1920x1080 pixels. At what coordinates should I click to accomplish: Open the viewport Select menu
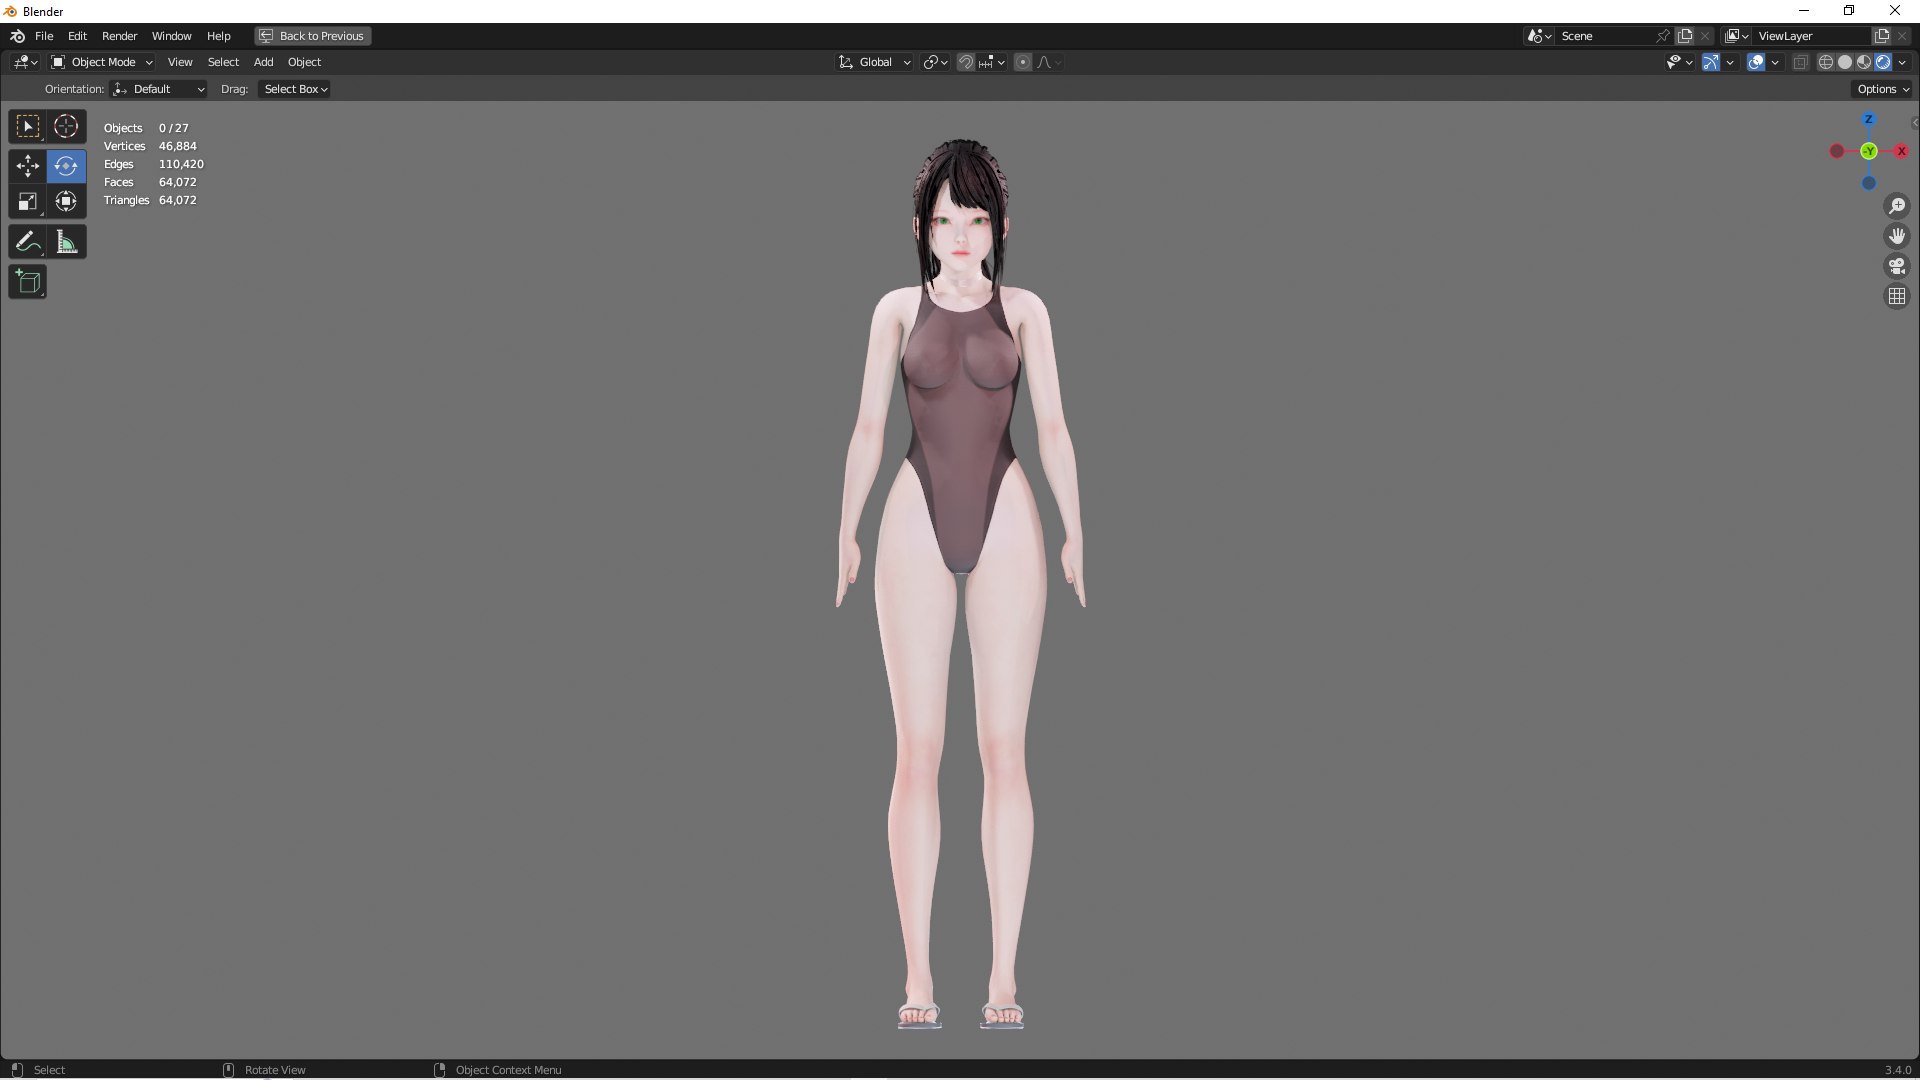pyautogui.click(x=223, y=62)
